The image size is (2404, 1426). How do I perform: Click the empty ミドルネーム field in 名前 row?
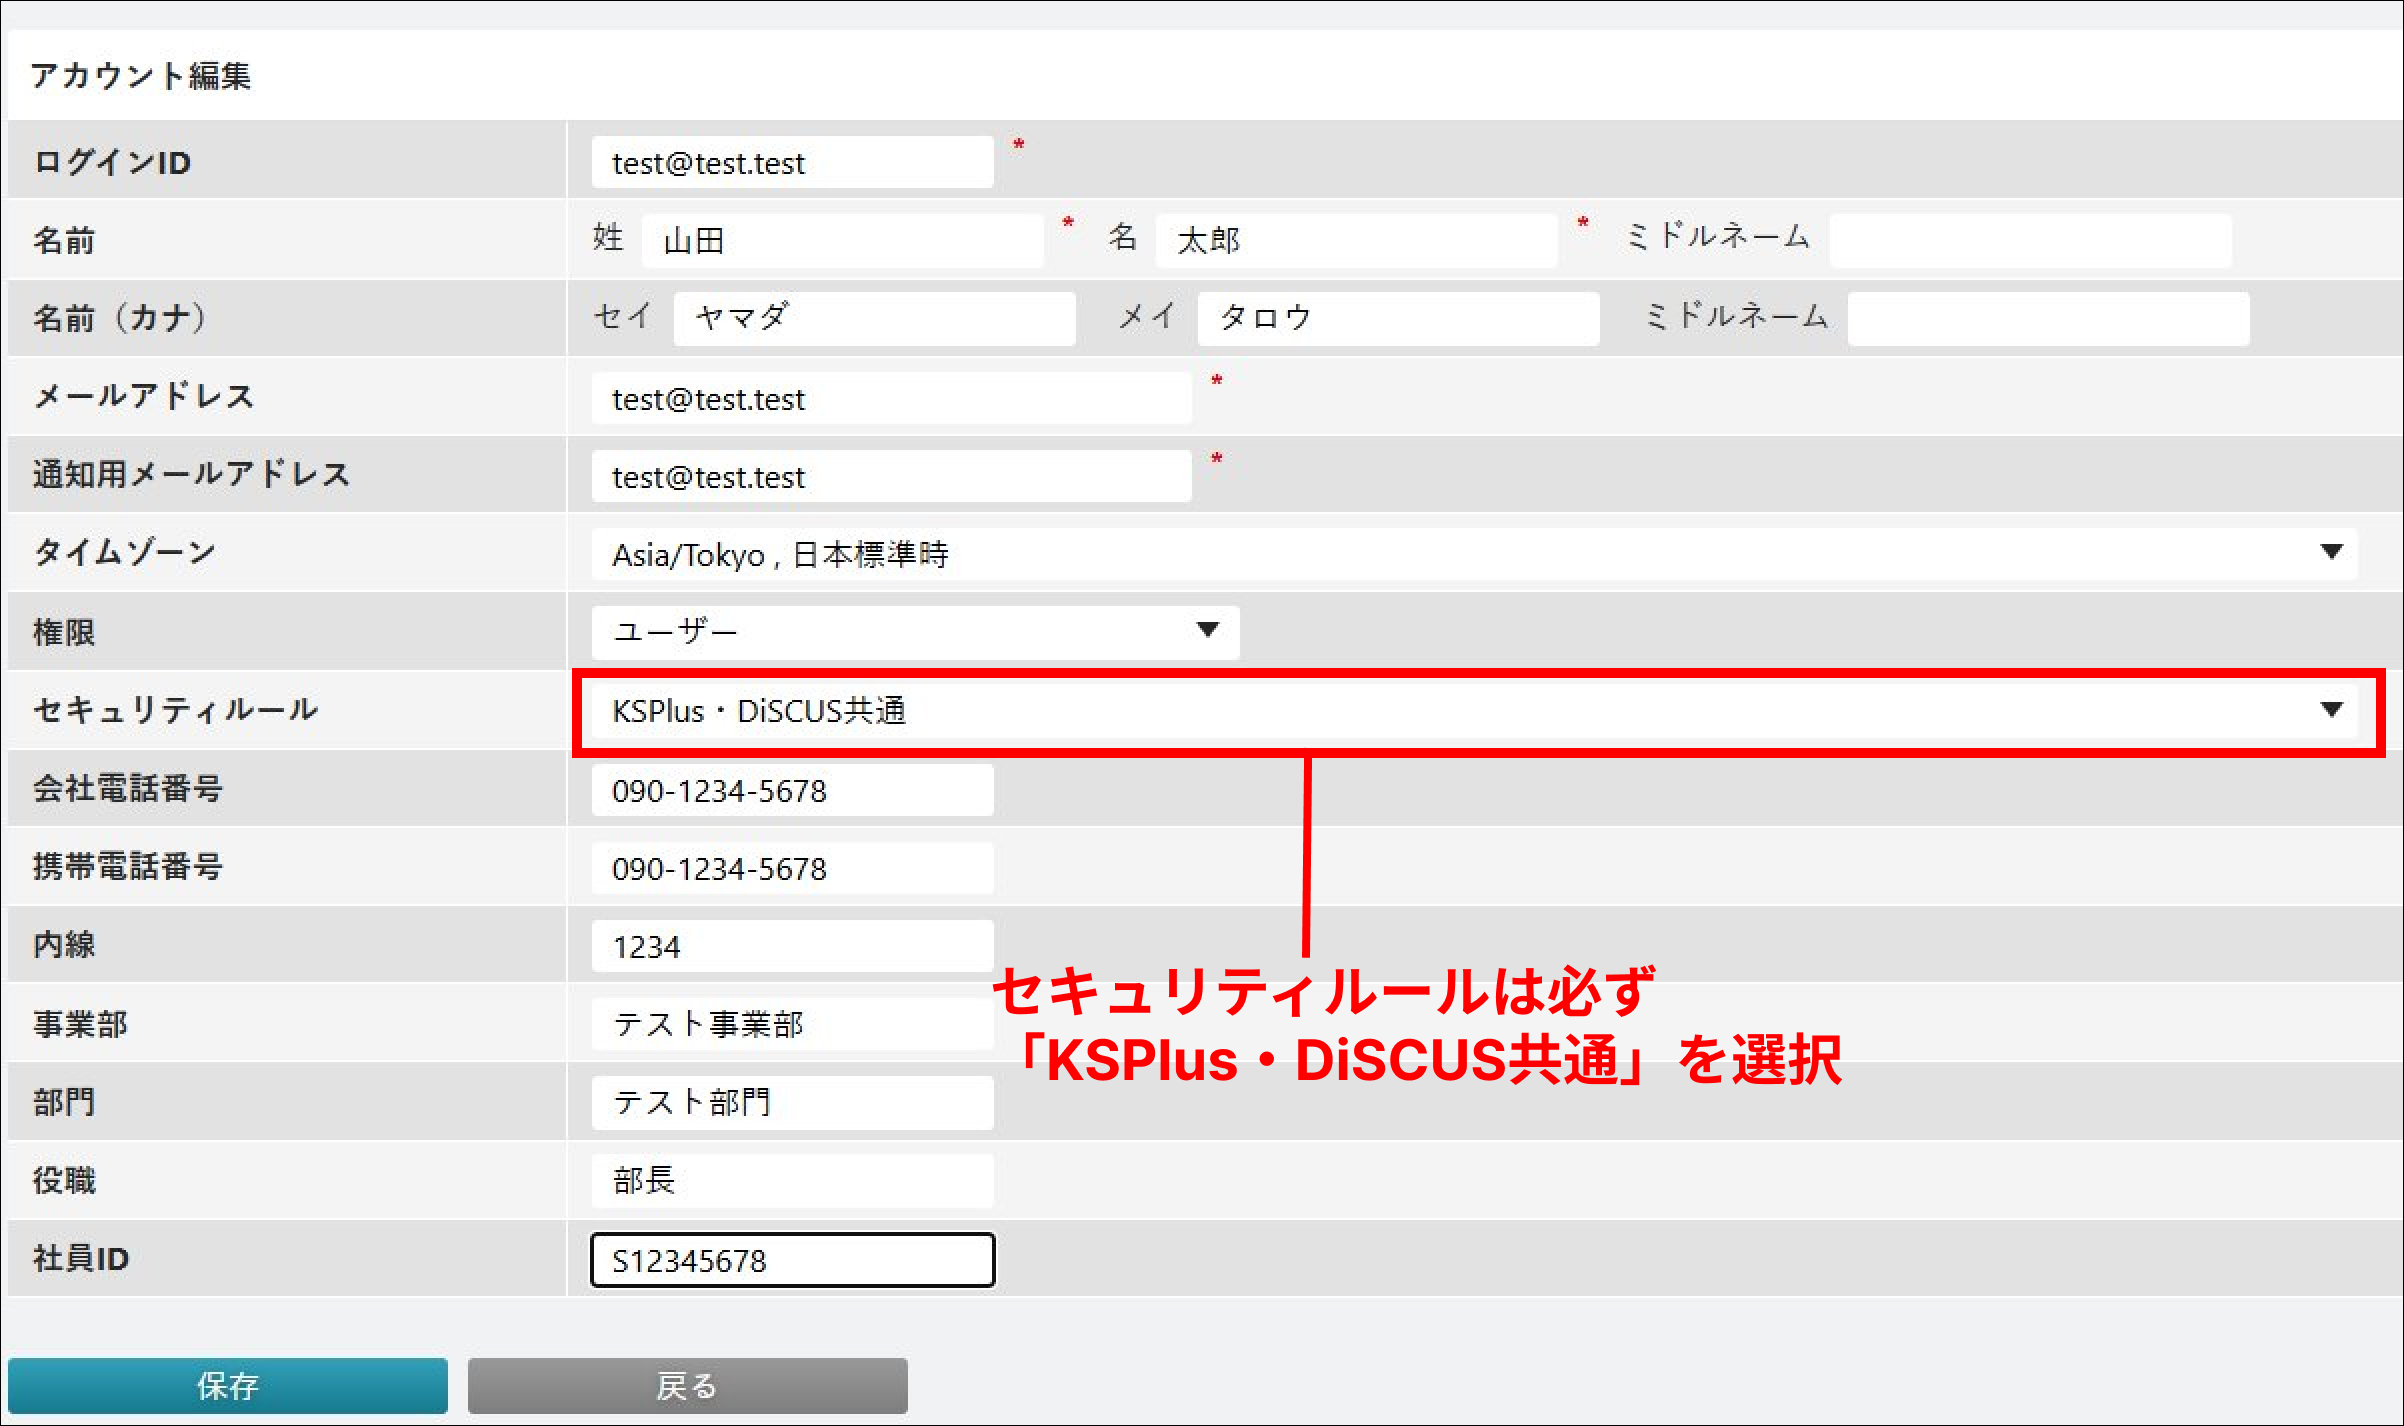coord(2030,240)
